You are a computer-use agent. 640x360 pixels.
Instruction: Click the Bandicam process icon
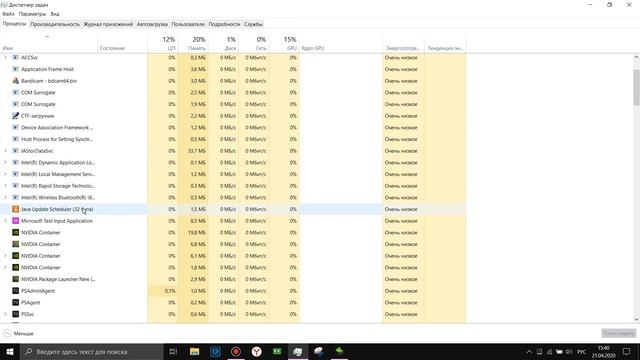coord(16,81)
